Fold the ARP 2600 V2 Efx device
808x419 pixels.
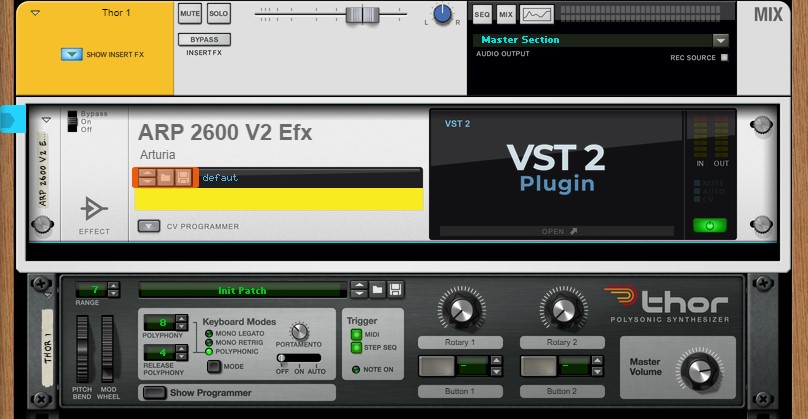coord(46,120)
